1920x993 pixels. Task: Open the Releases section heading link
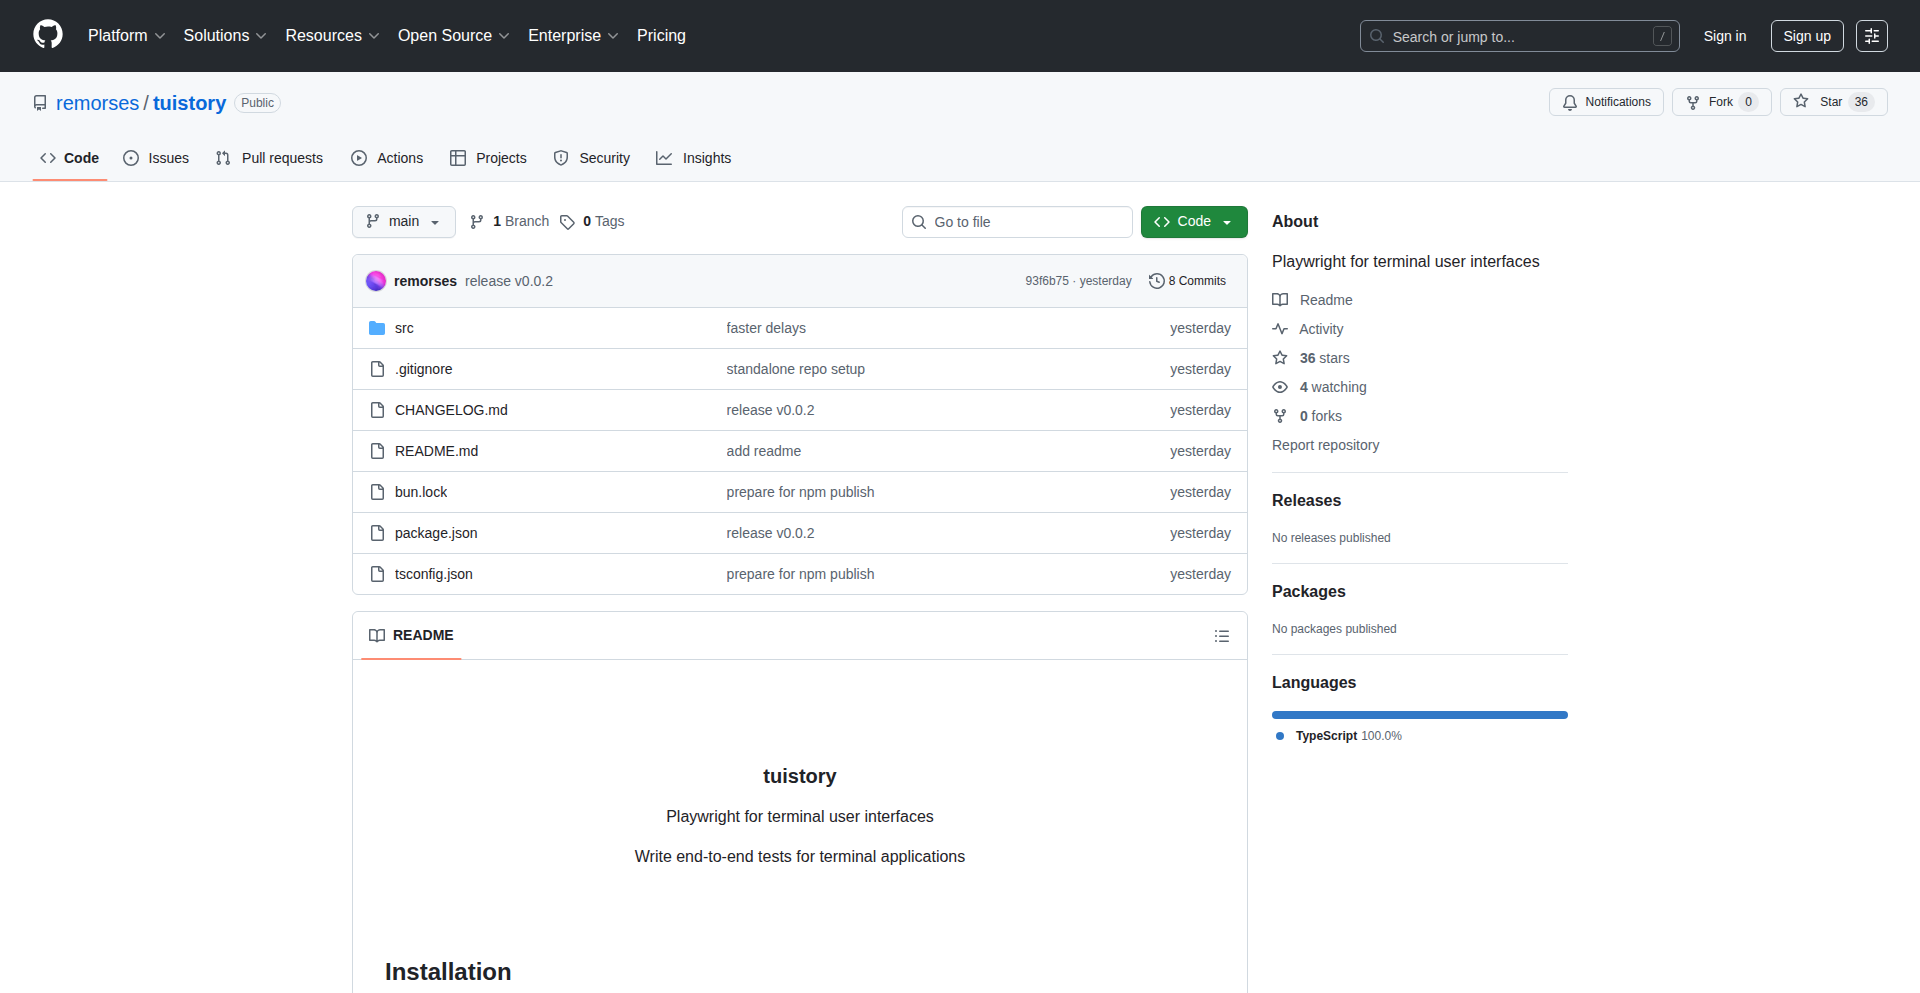pyautogui.click(x=1306, y=500)
